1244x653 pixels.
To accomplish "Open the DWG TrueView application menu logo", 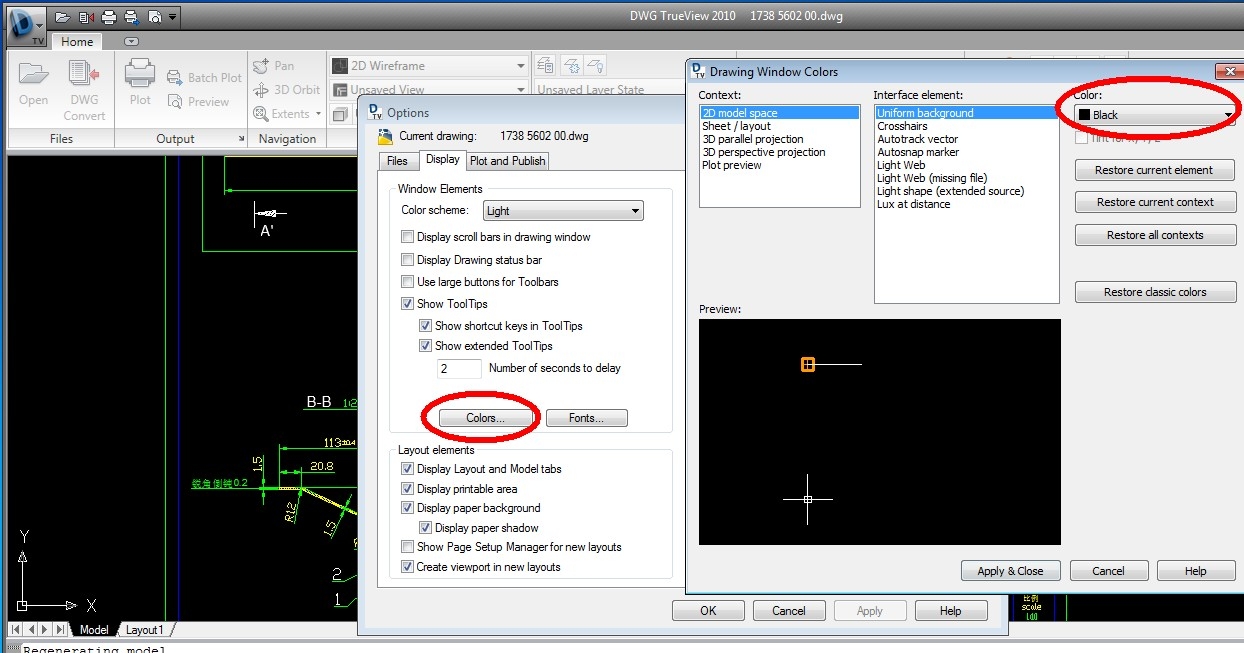I will coord(25,25).
